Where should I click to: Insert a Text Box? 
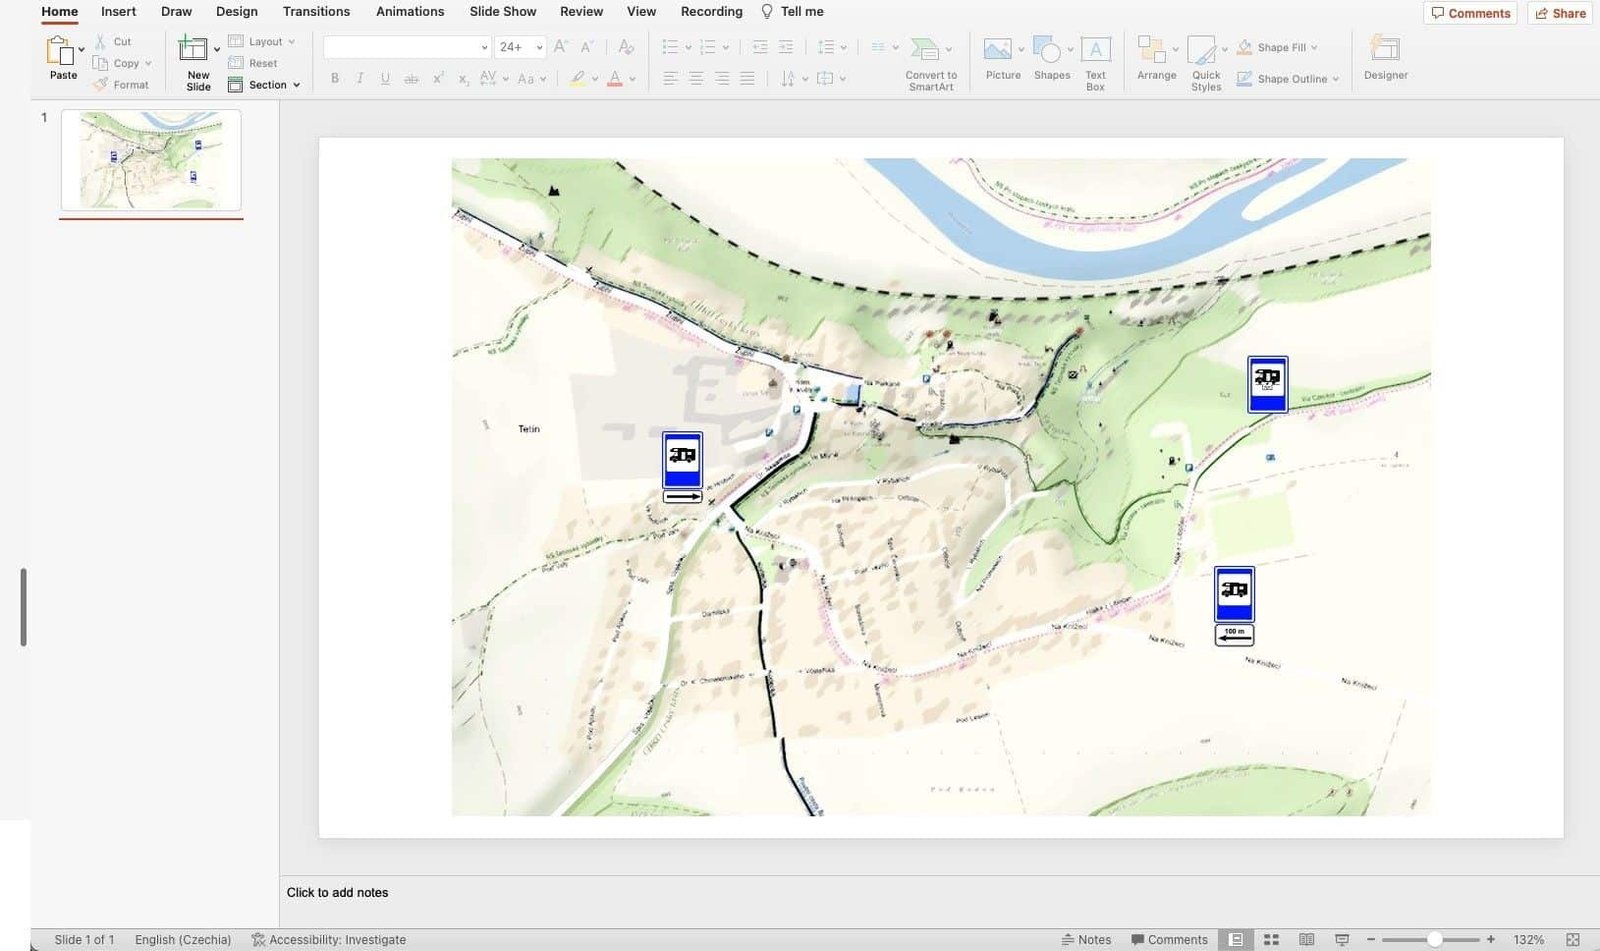[1095, 52]
